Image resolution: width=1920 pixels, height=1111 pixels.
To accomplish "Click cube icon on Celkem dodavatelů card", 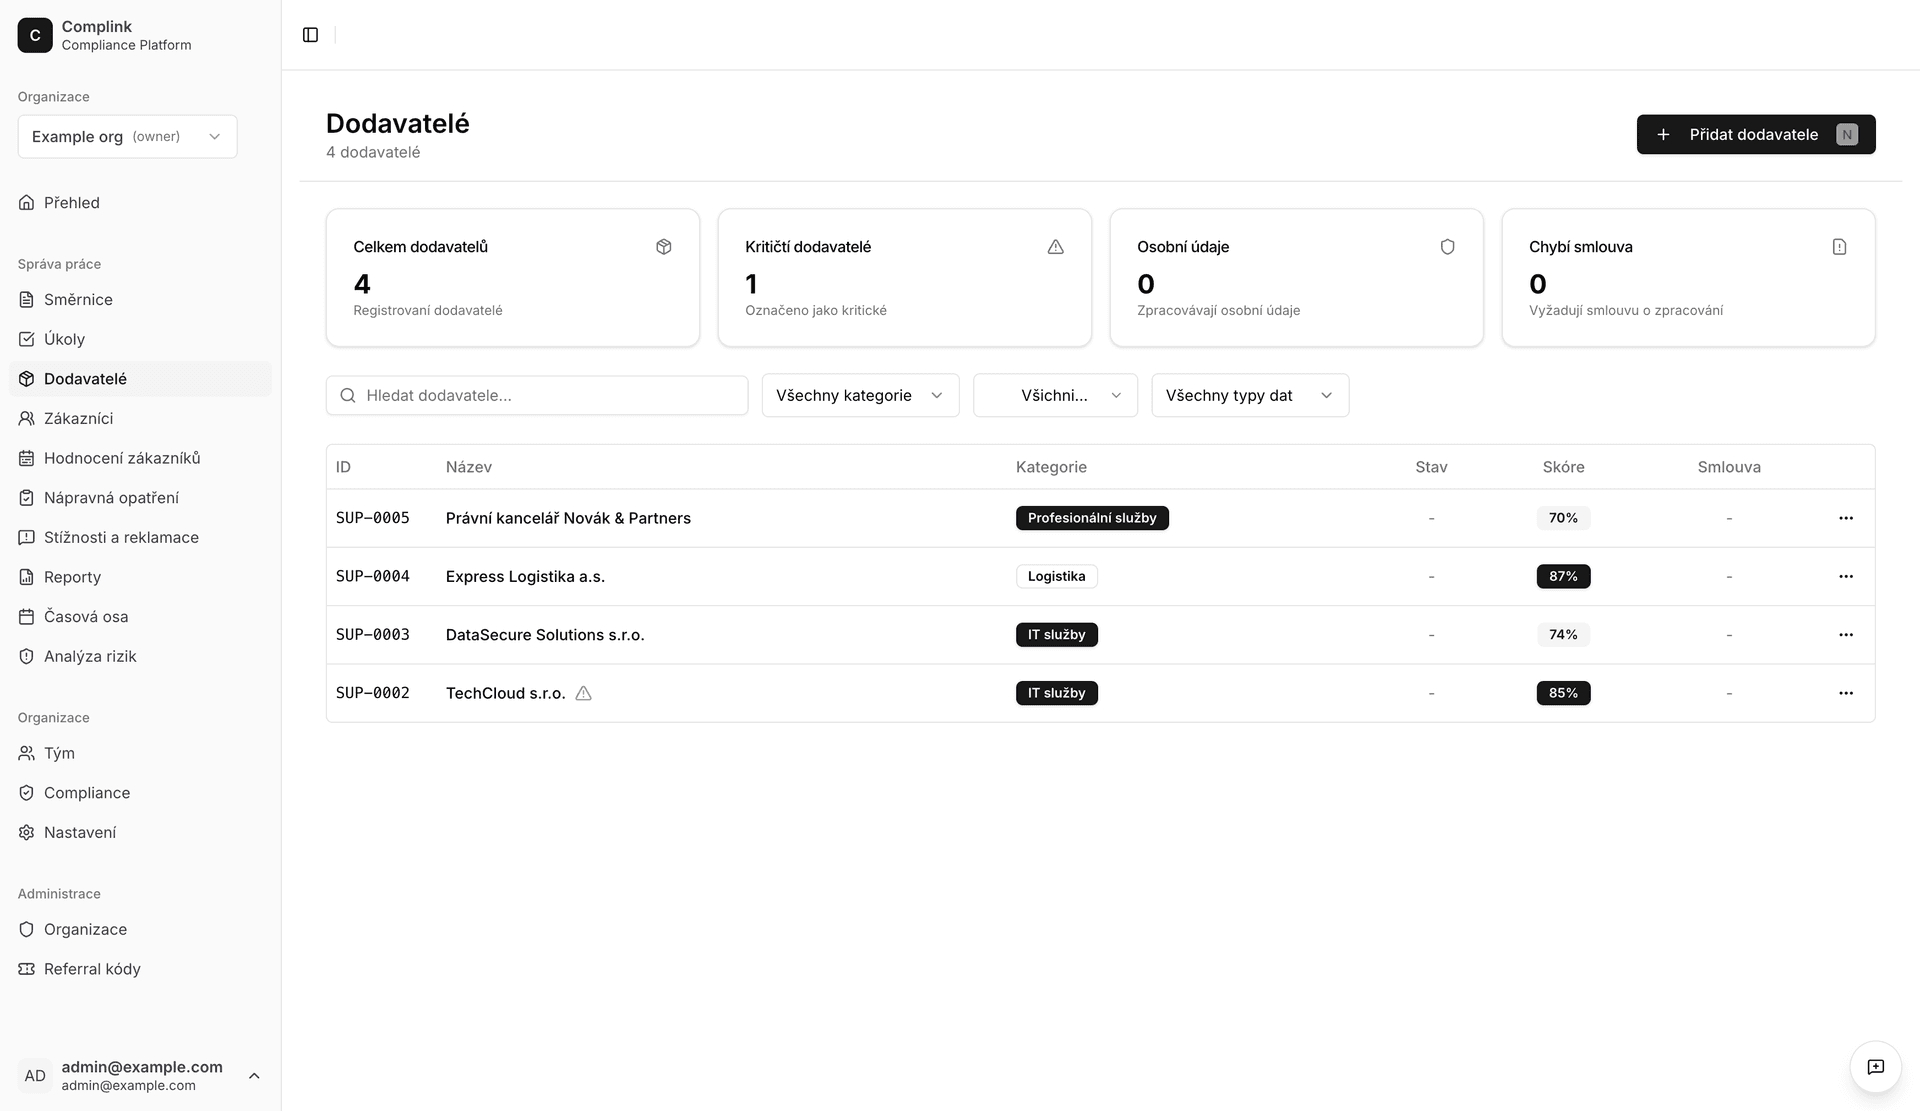I will pyautogui.click(x=664, y=247).
